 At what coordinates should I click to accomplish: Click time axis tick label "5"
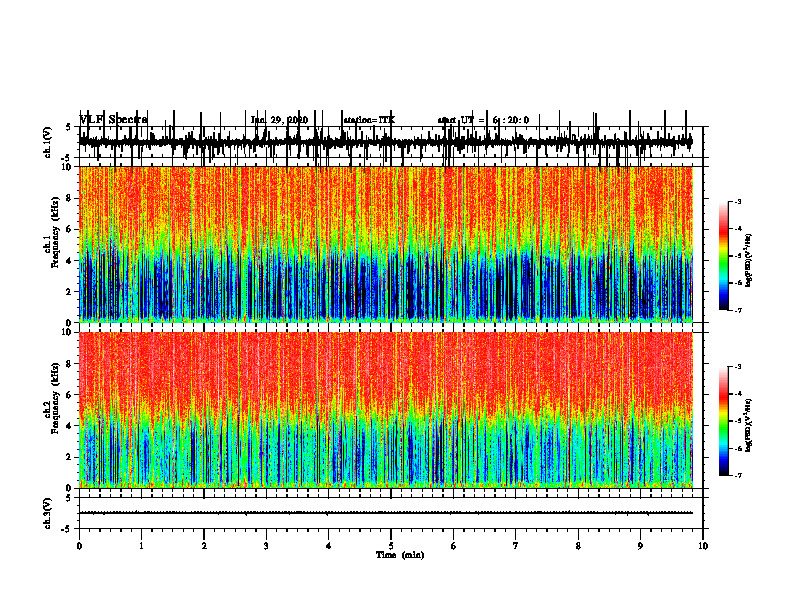pyautogui.click(x=391, y=546)
